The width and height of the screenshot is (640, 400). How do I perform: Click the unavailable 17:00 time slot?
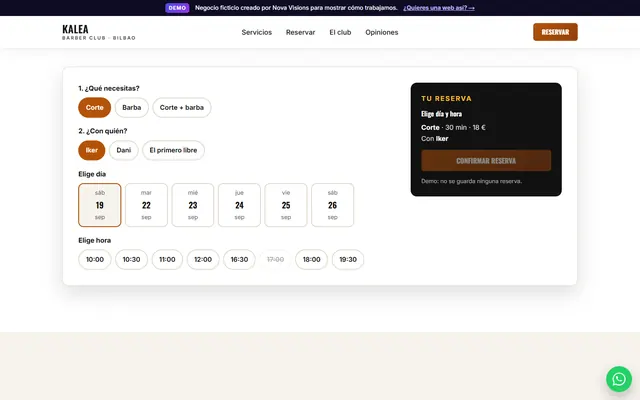(x=276, y=260)
